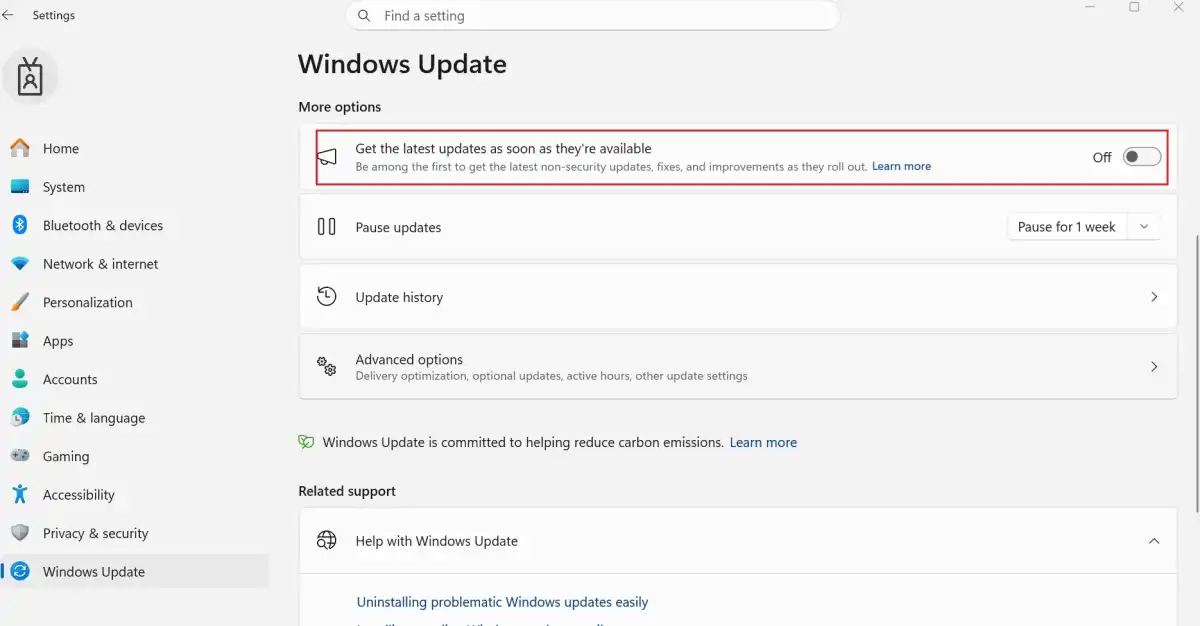Image resolution: width=1200 pixels, height=626 pixels.
Task: Click the Update history clock icon
Action: coord(327,296)
